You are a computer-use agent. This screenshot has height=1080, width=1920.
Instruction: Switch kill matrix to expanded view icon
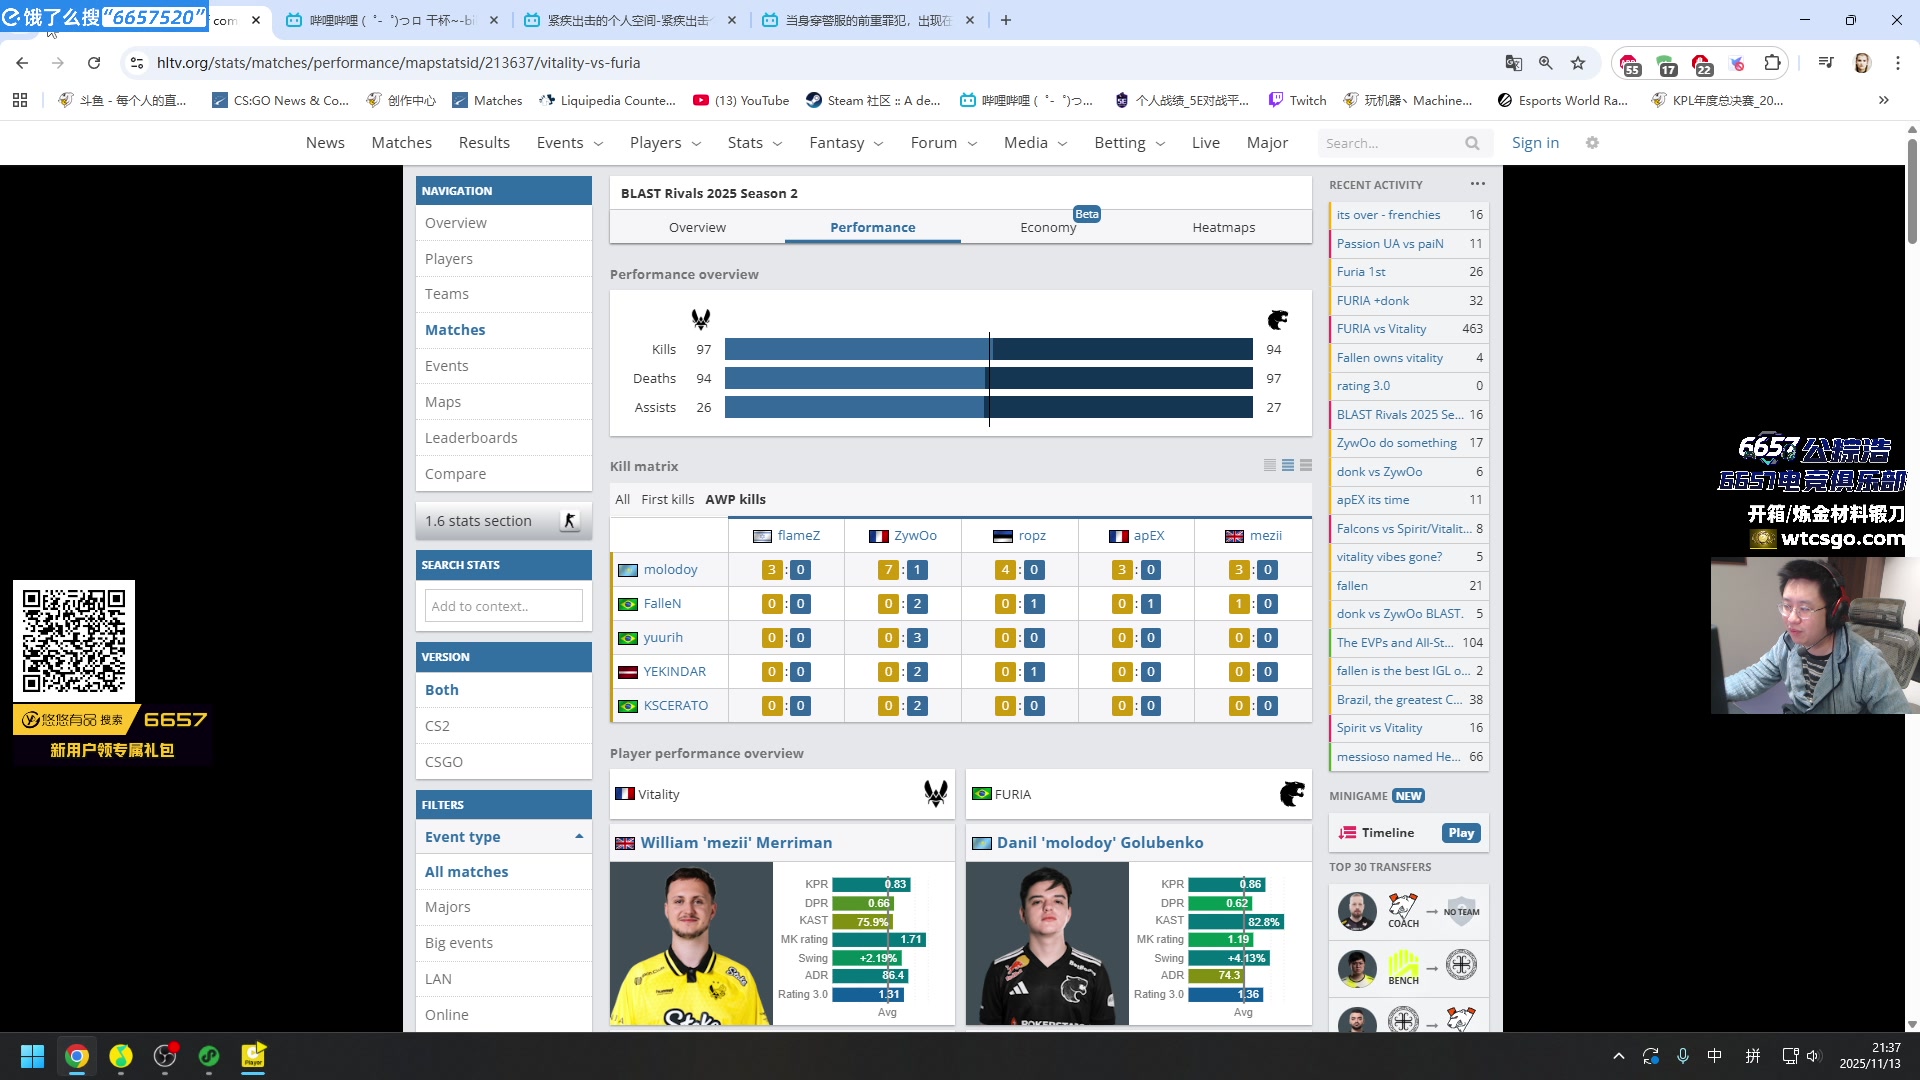point(1306,466)
